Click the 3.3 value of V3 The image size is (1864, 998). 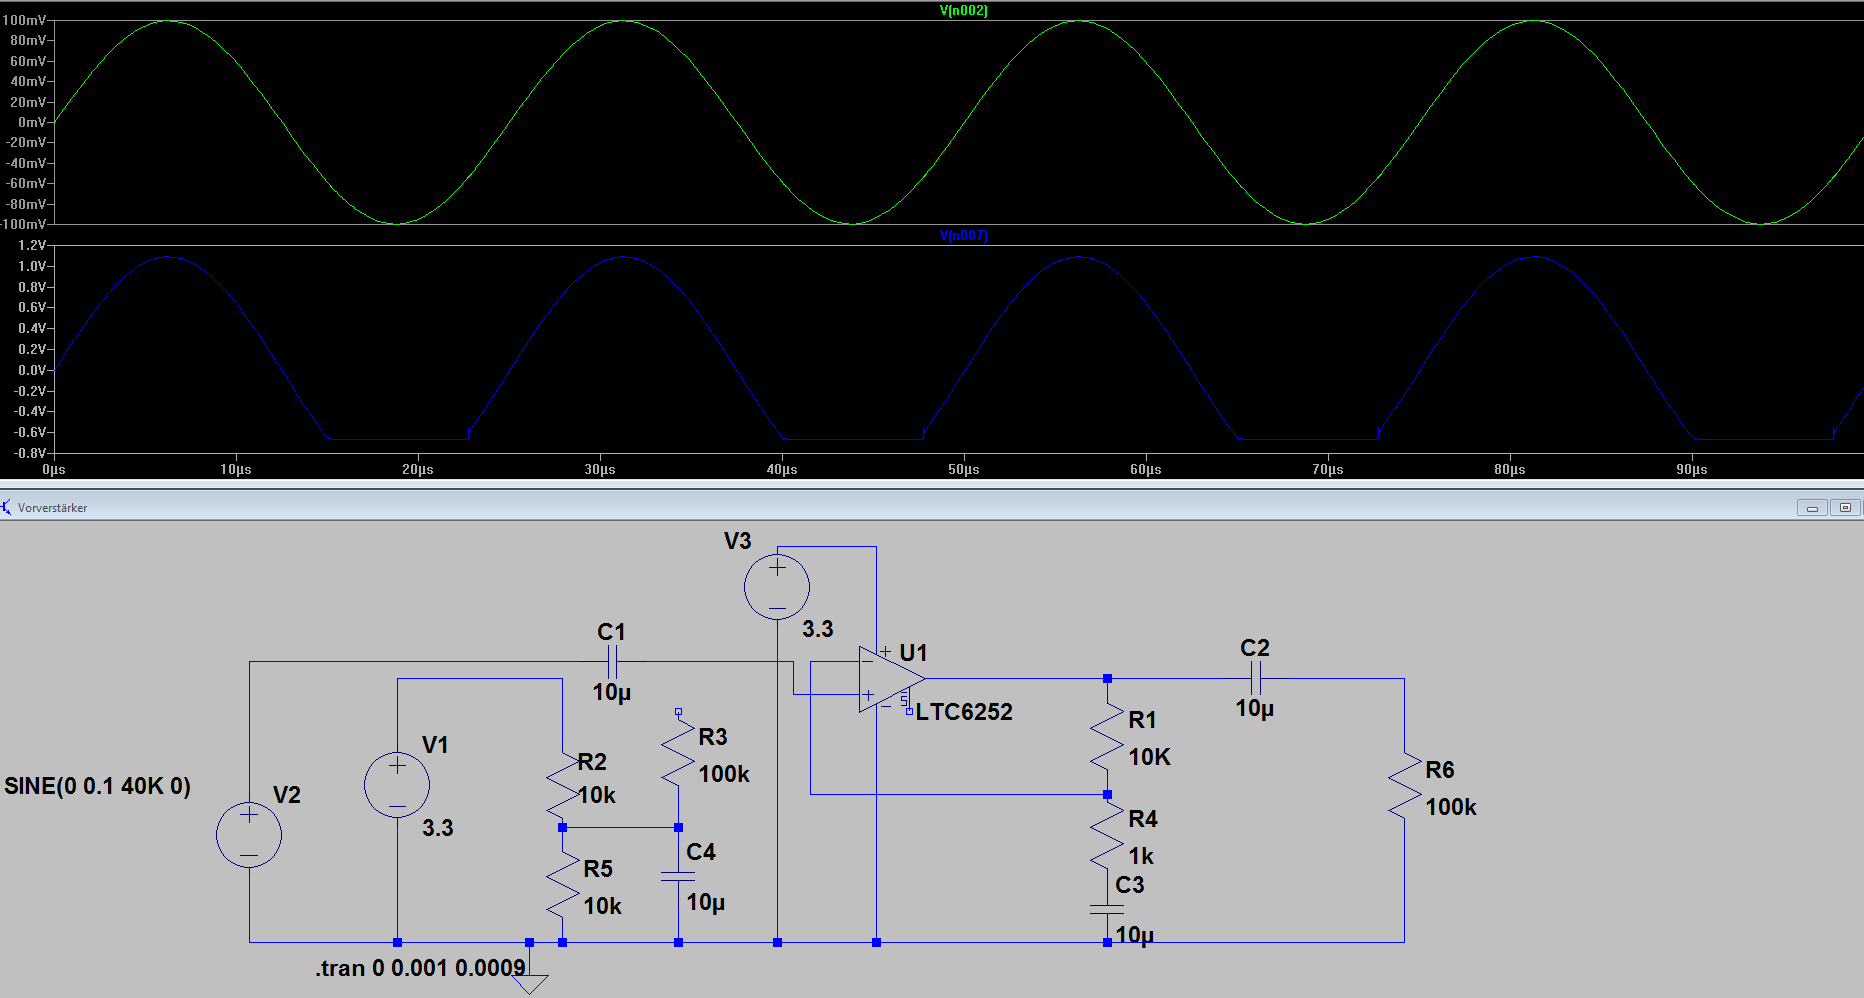(x=817, y=629)
